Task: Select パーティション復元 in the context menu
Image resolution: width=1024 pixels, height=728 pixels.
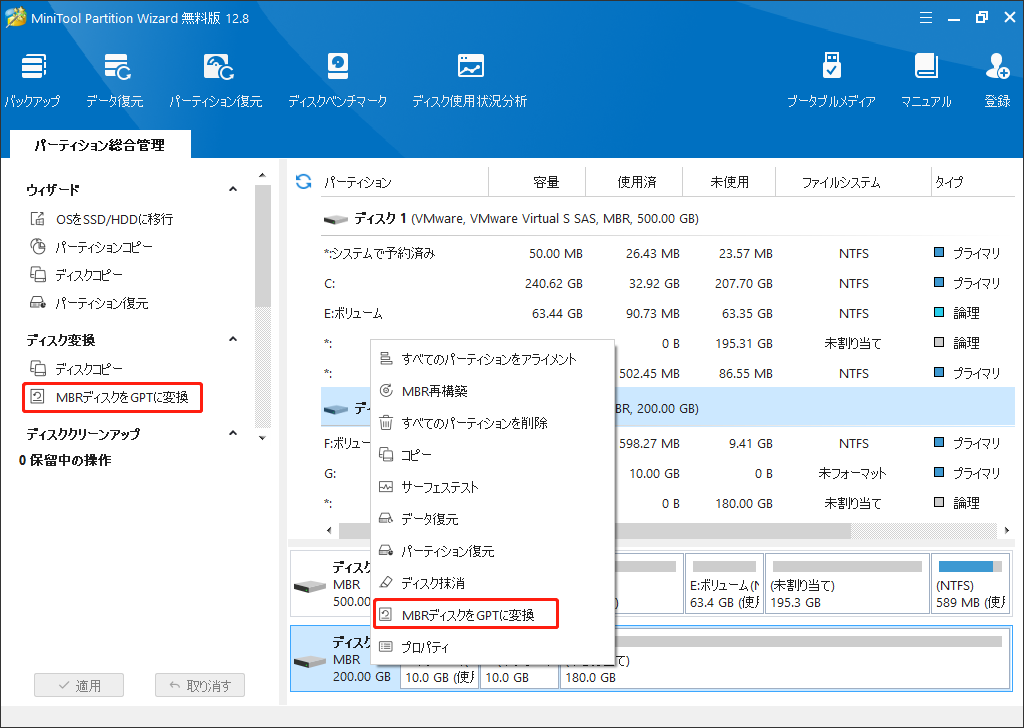Action: pyautogui.click(x=492, y=551)
